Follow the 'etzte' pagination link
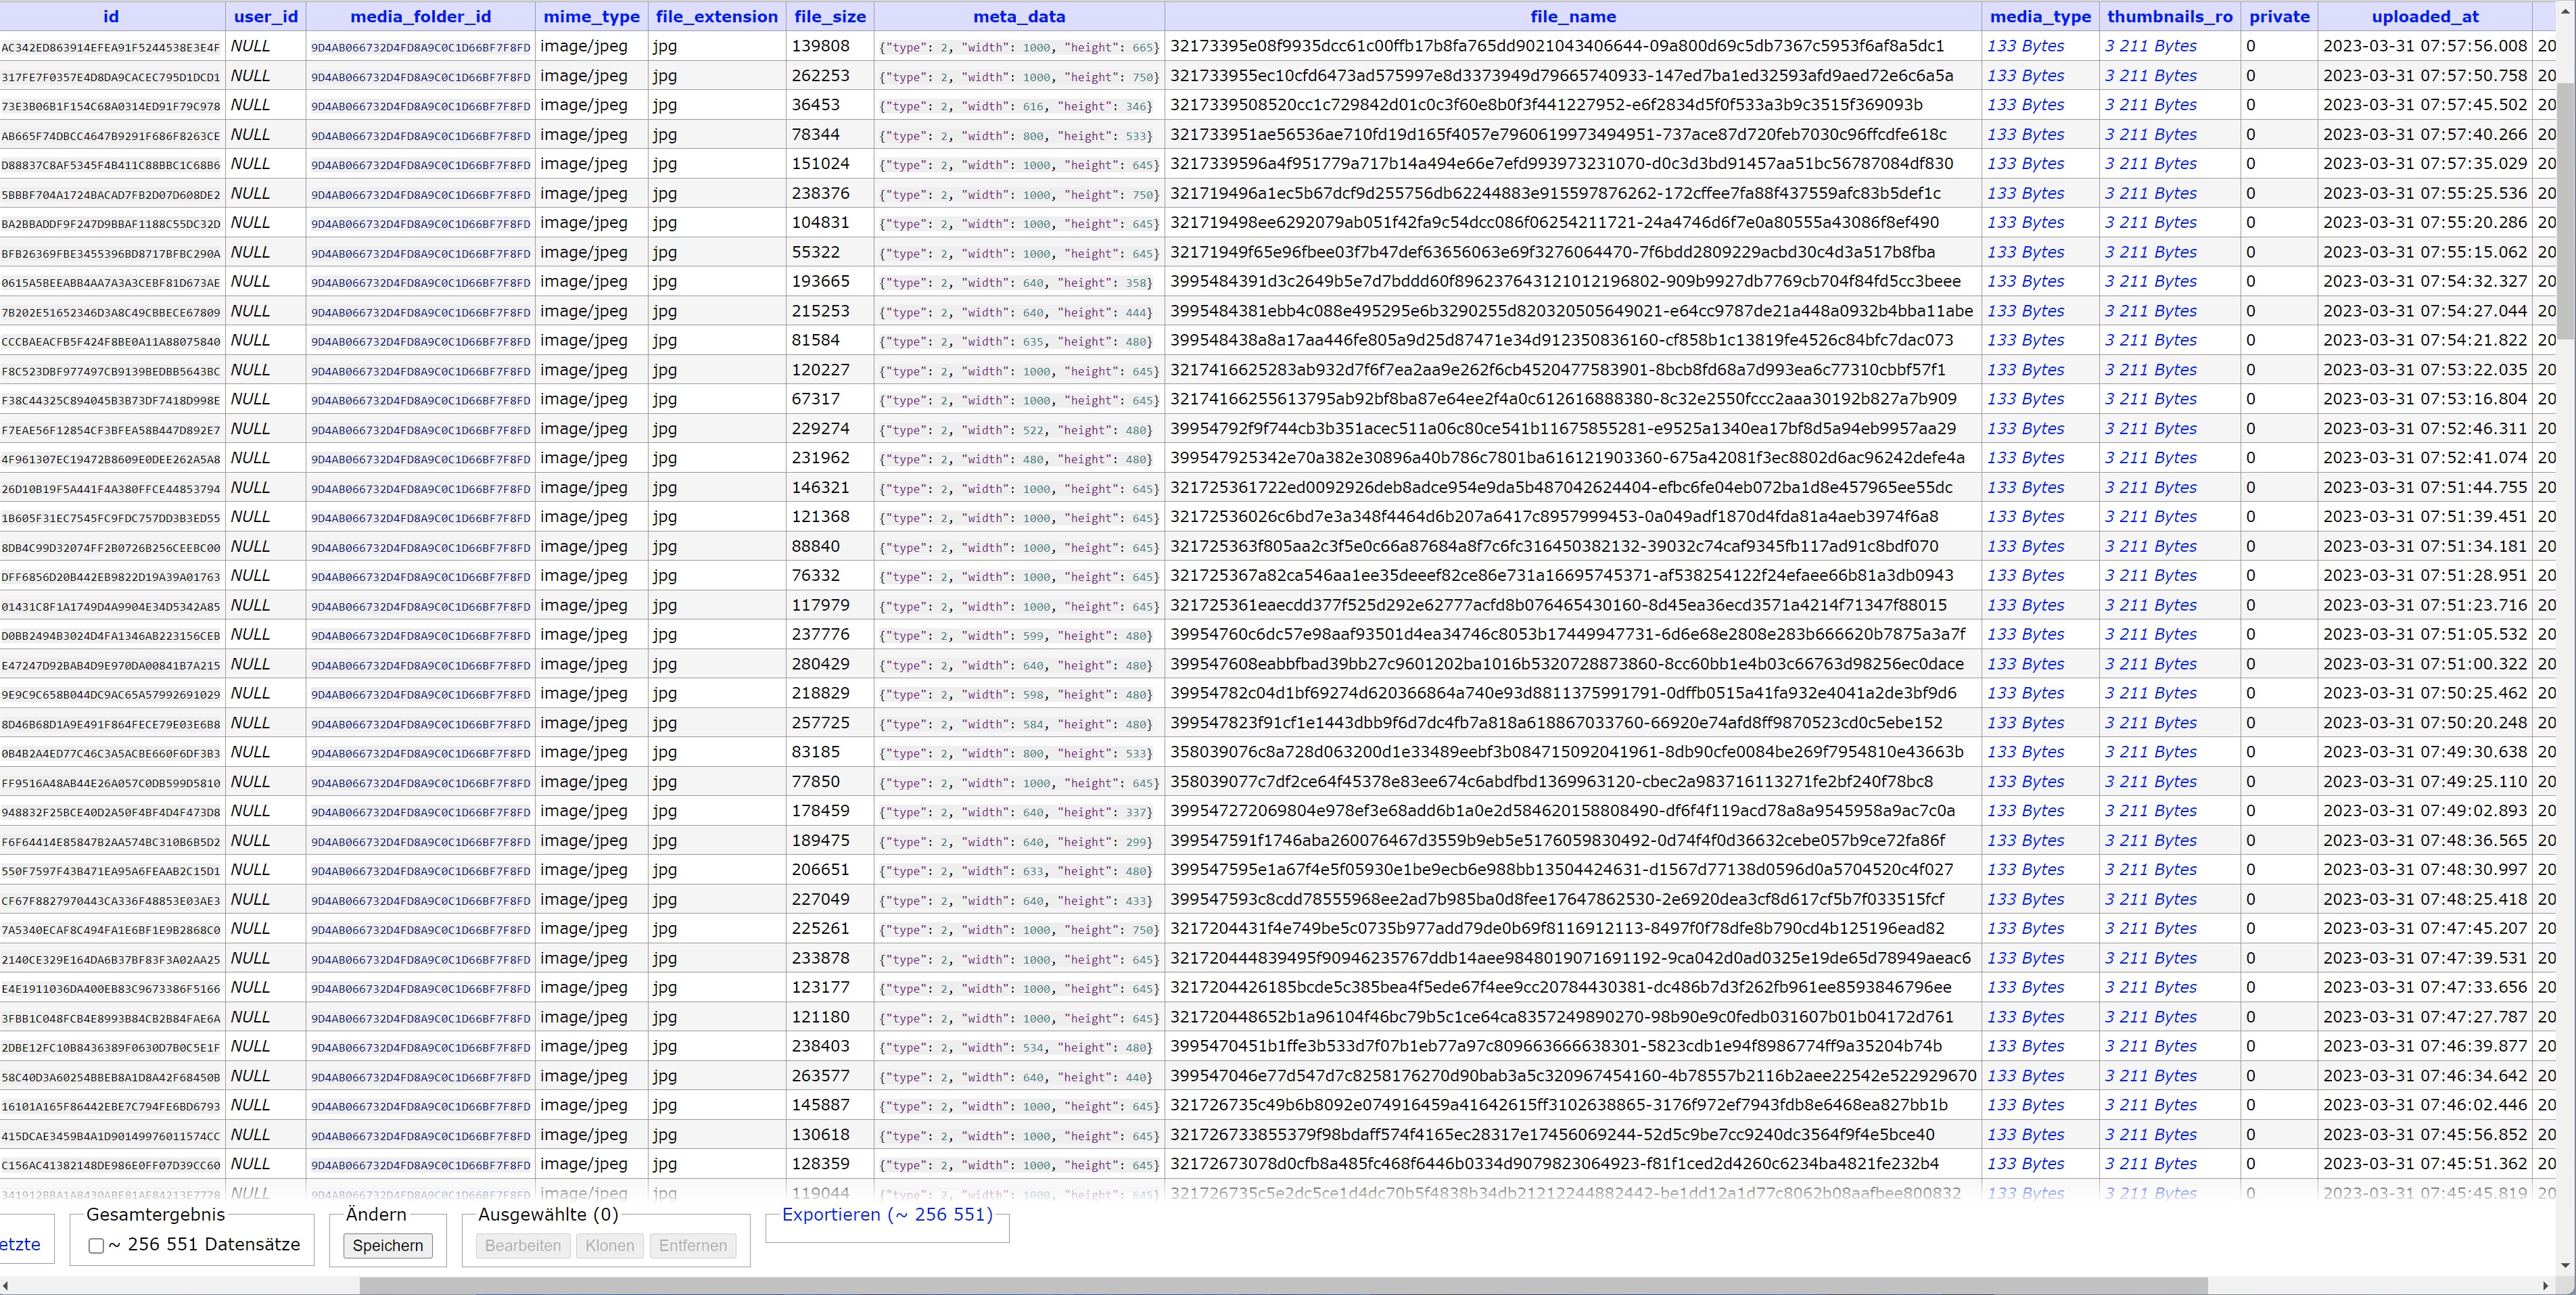Screen dimensions: 2576x1295 point(20,1244)
